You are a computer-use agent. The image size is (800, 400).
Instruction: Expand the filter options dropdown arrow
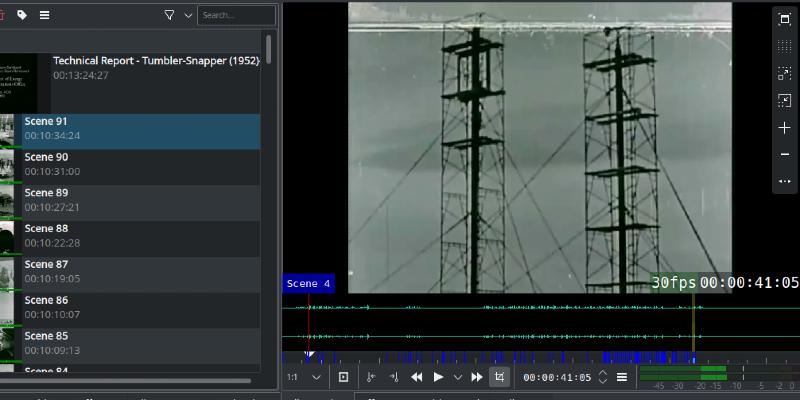tap(187, 15)
